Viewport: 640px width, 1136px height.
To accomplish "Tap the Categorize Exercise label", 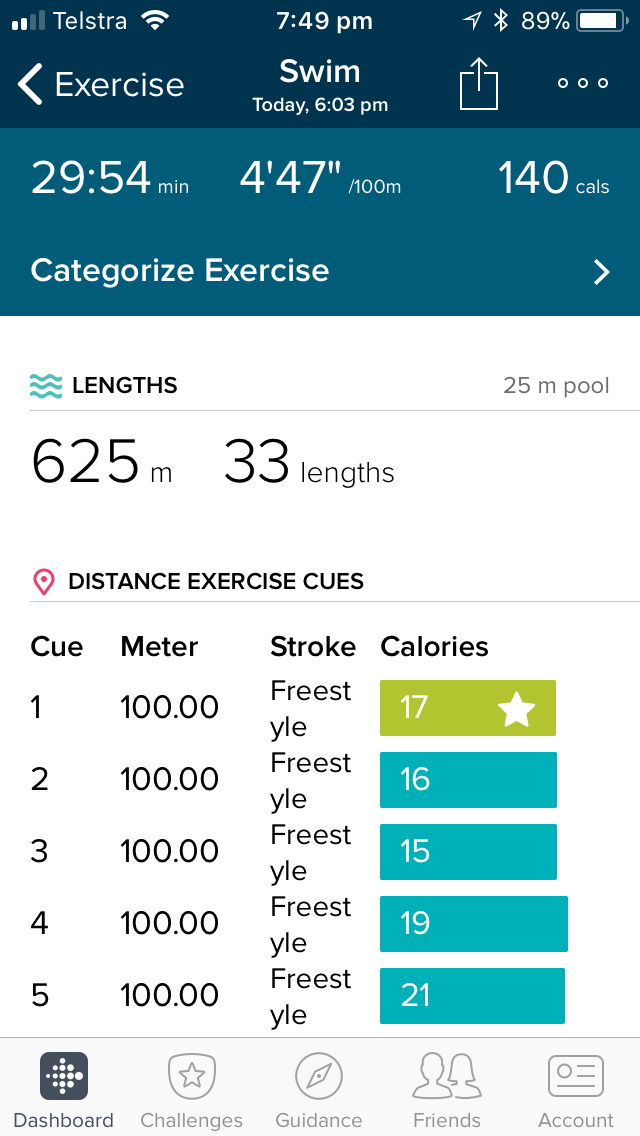I will point(180,271).
